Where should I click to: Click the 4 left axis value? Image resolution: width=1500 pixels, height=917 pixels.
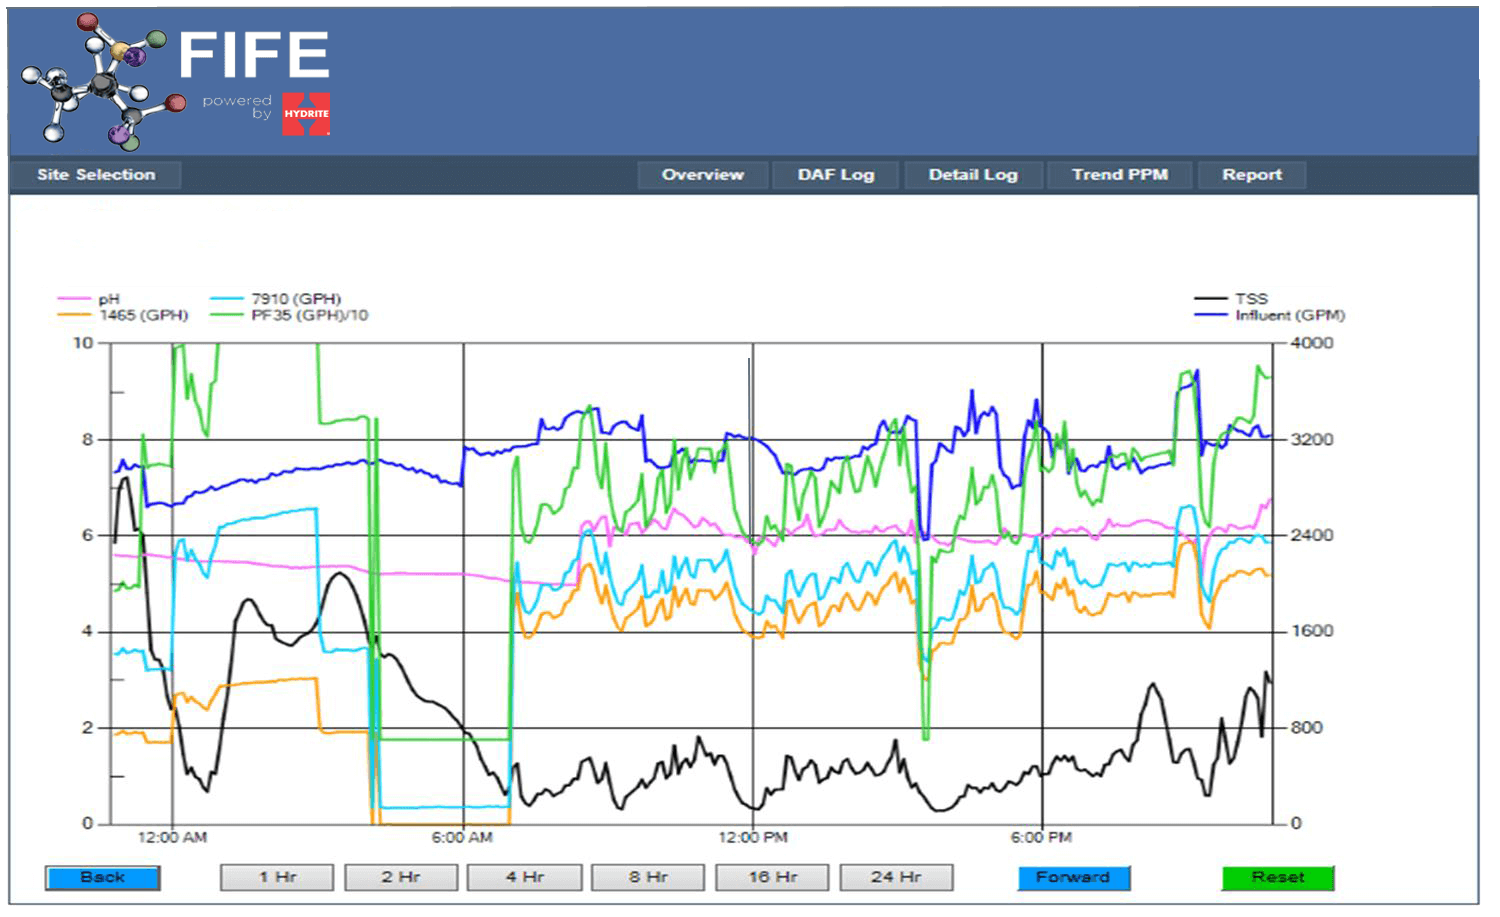click(x=87, y=631)
